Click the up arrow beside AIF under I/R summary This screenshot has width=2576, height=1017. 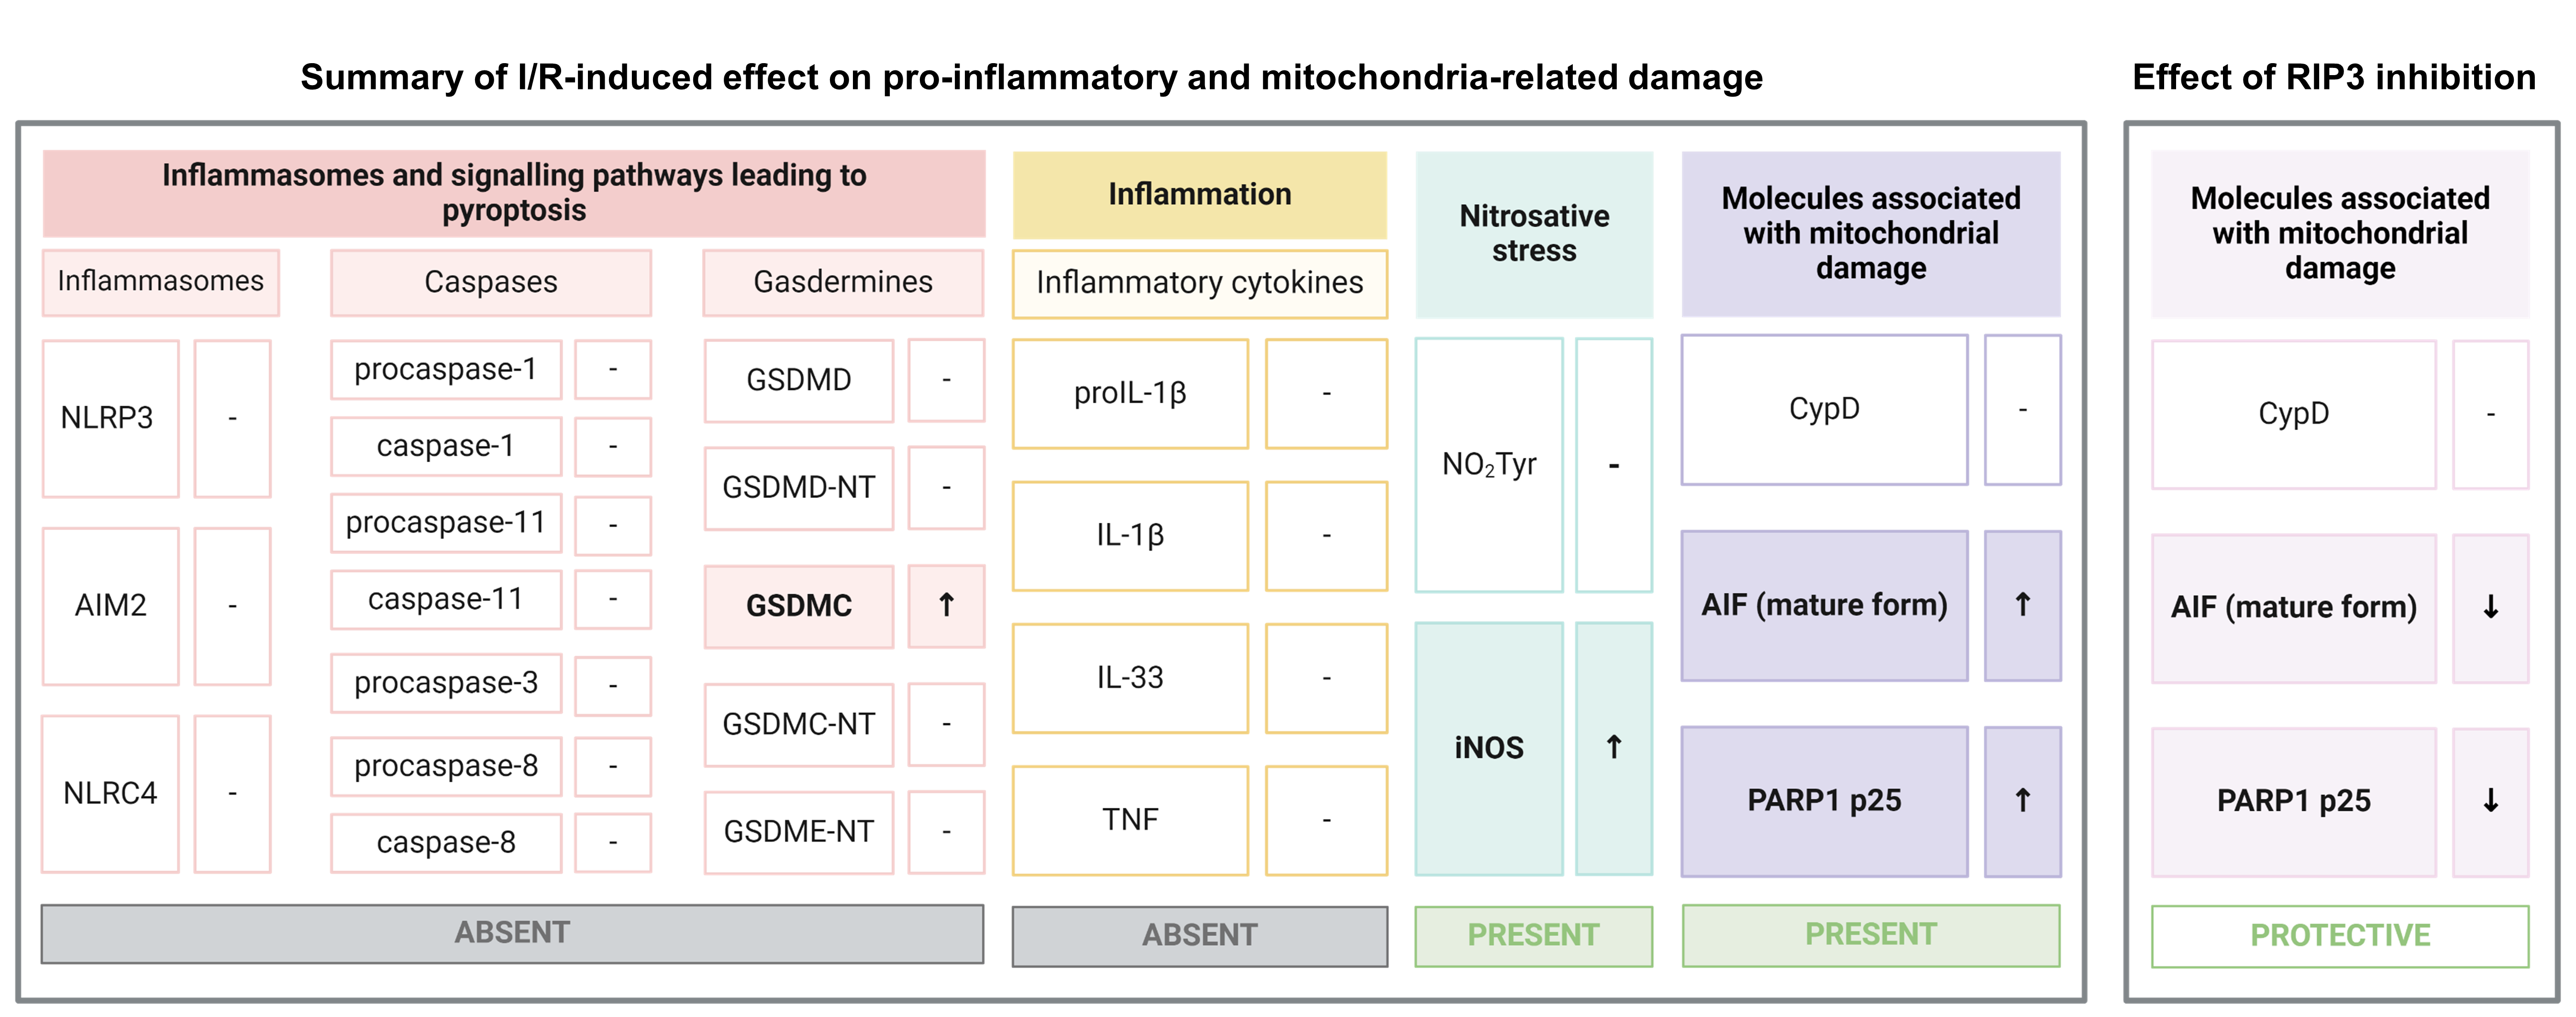pos(2022,605)
